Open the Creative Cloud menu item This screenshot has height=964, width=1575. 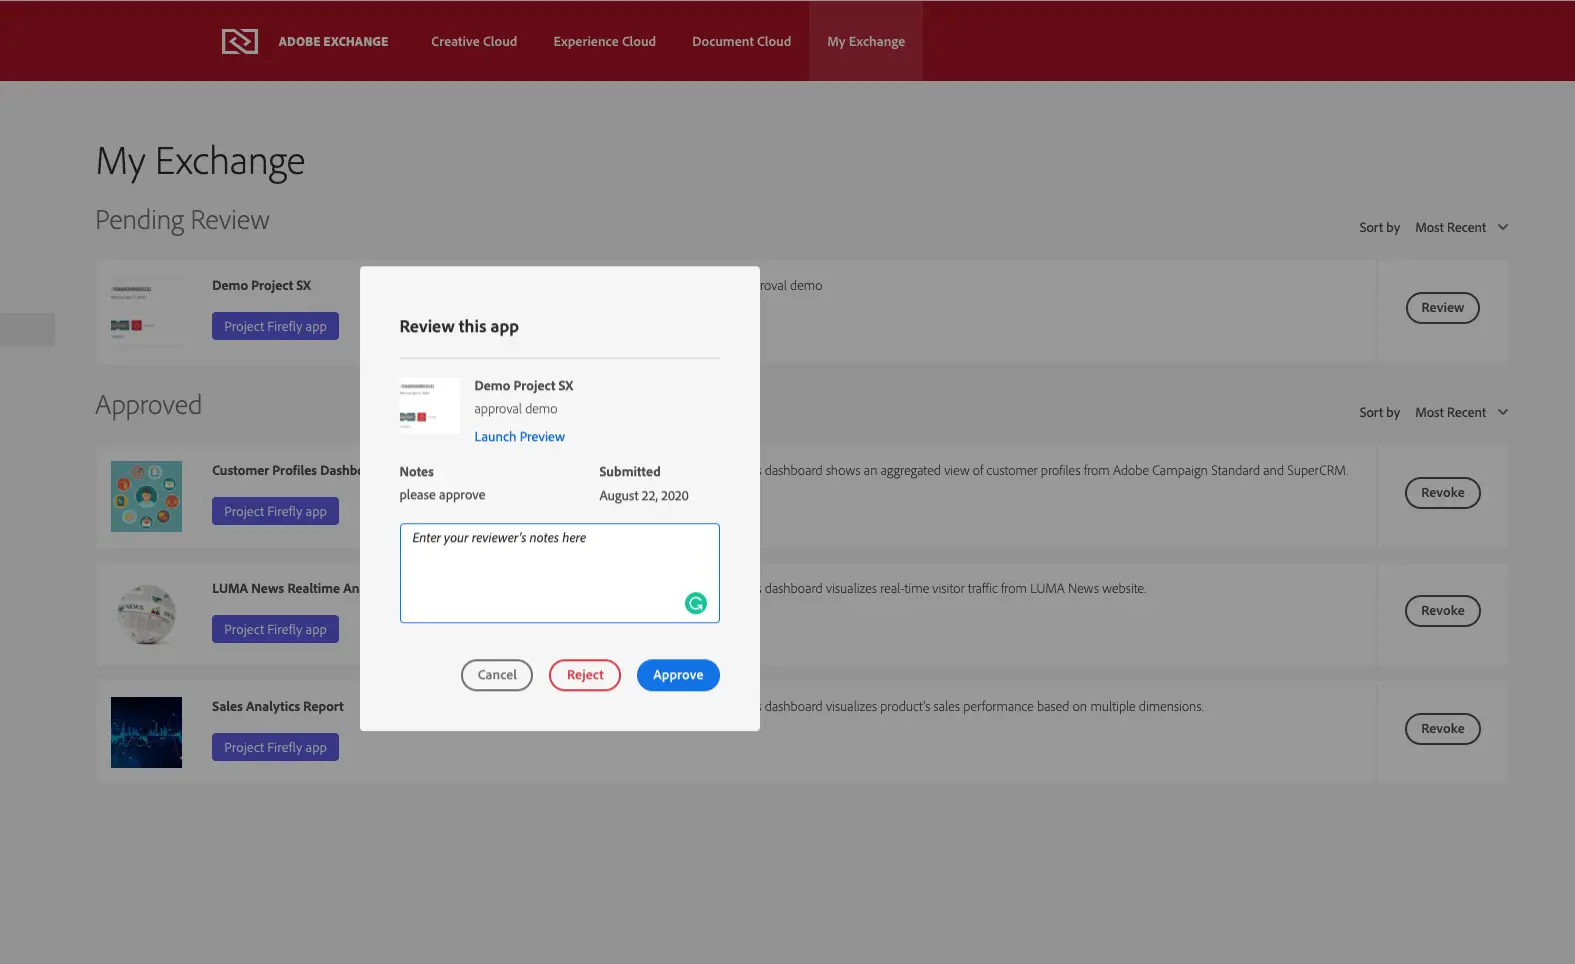474,42
